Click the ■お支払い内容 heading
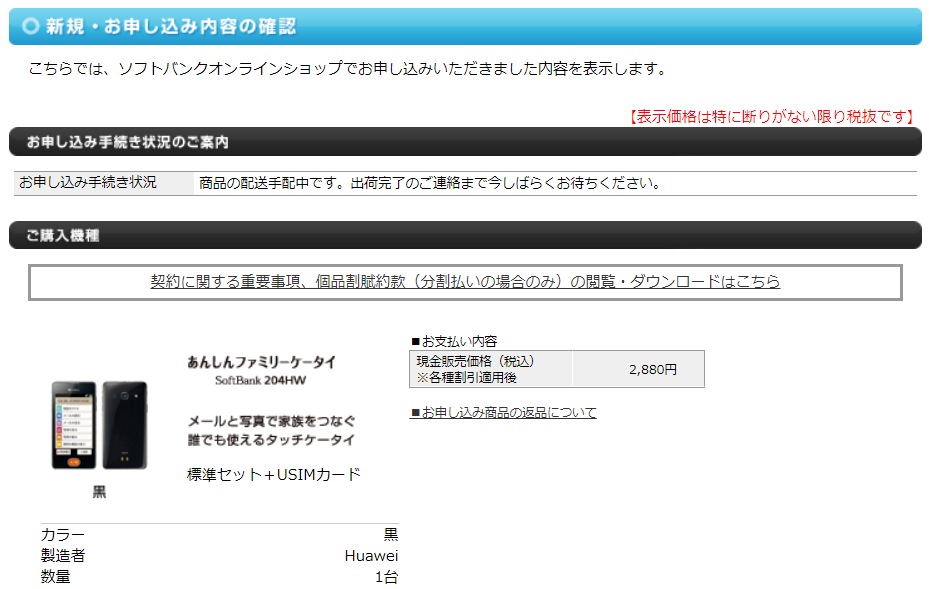 454,341
